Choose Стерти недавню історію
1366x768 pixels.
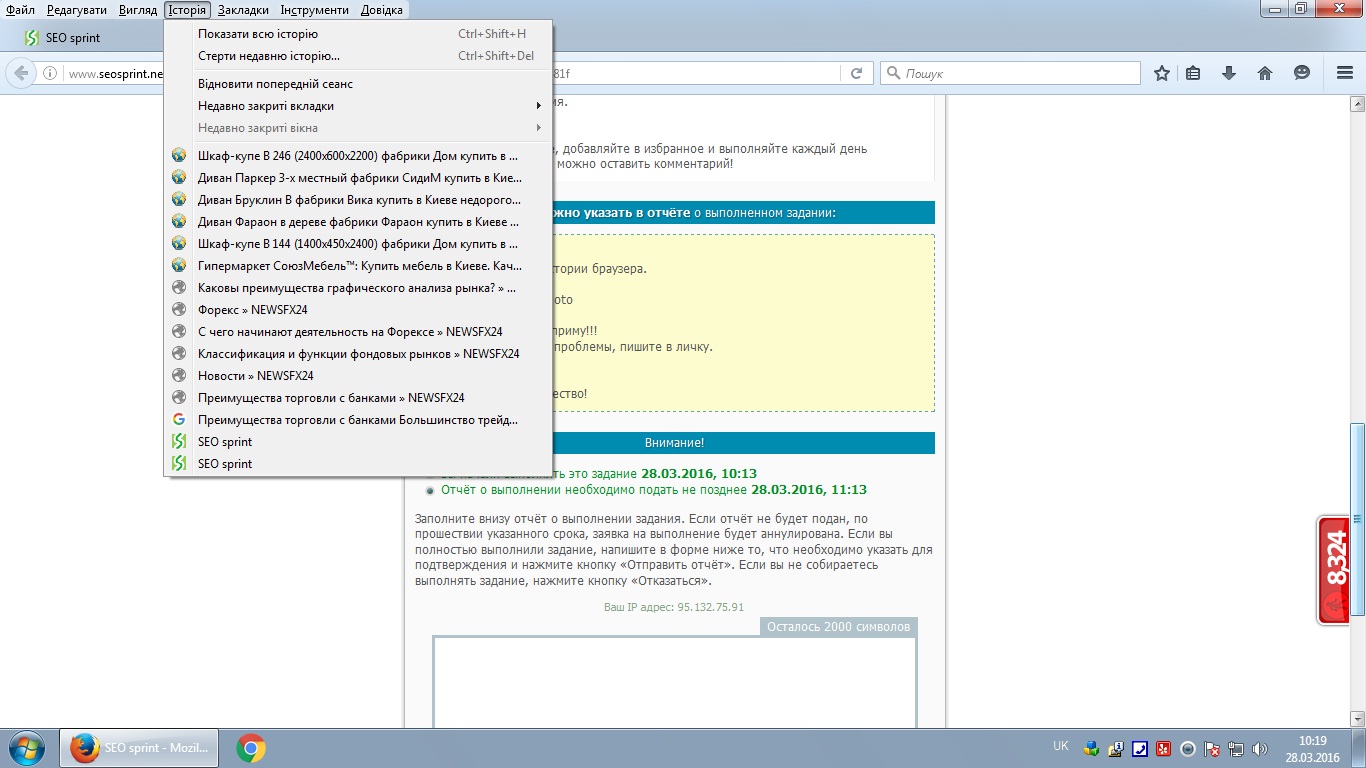click(x=358, y=56)
